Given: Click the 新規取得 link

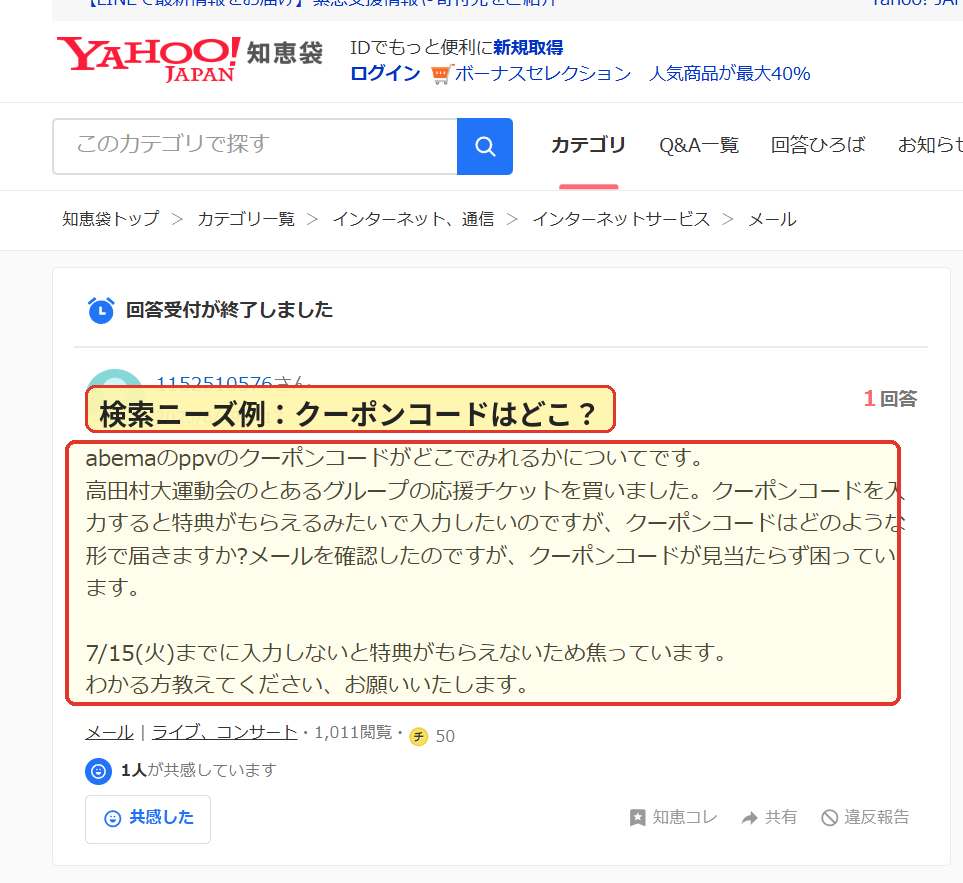Looking at the screenshot, I should tap(528, 47).
